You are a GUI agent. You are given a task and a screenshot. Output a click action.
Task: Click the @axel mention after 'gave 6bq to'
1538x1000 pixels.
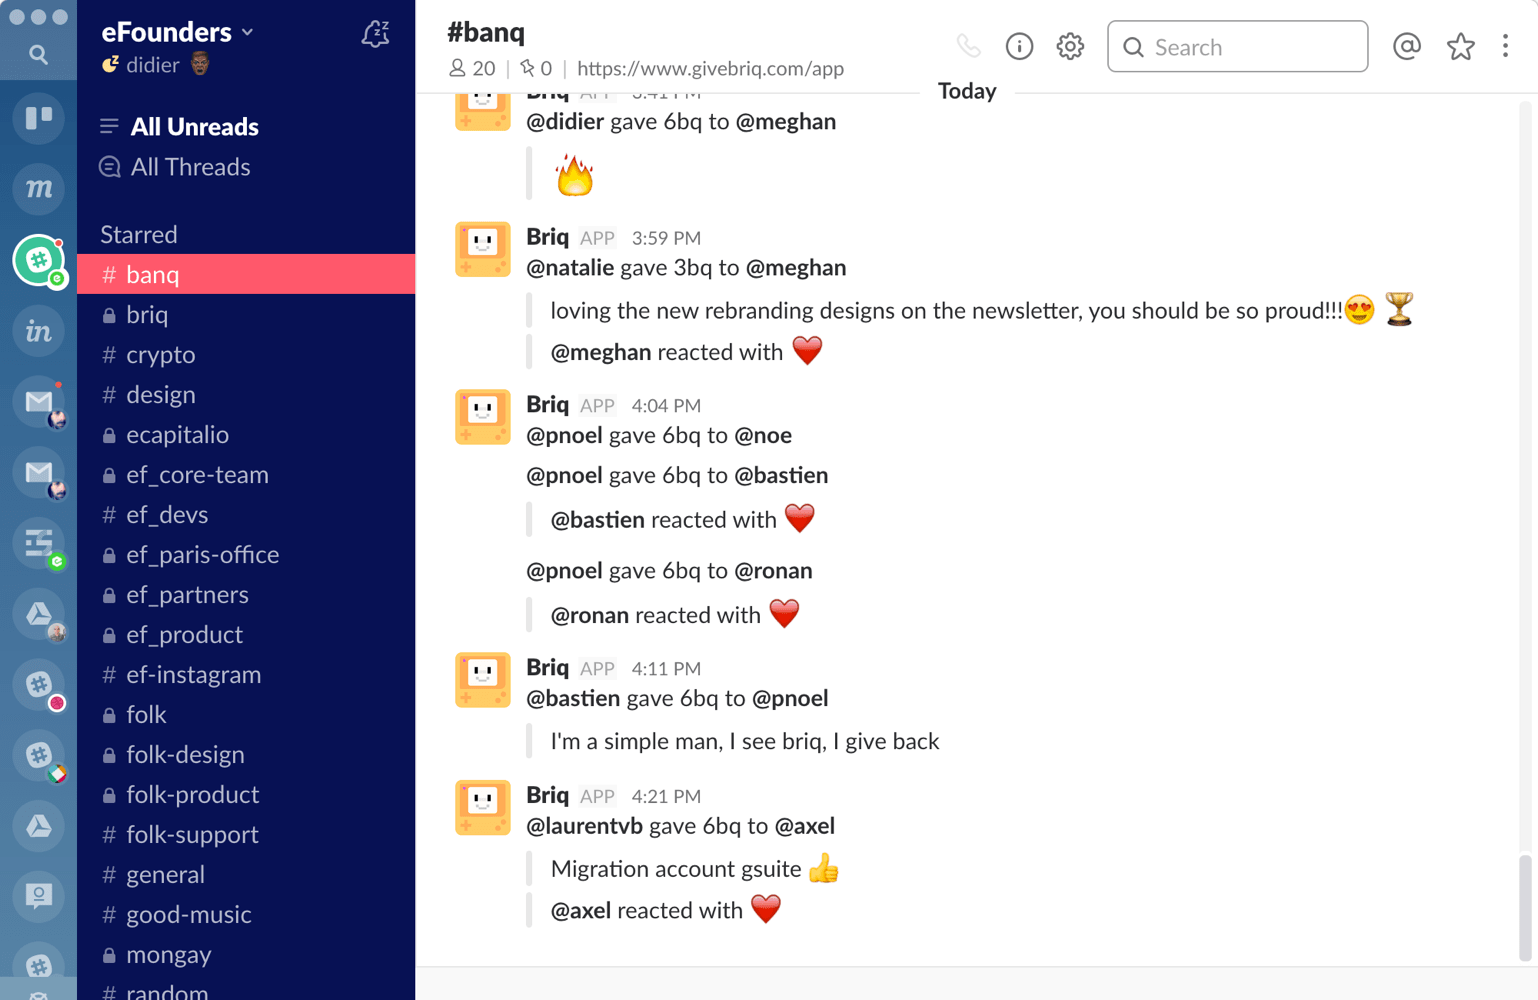(x=805, y=826)
